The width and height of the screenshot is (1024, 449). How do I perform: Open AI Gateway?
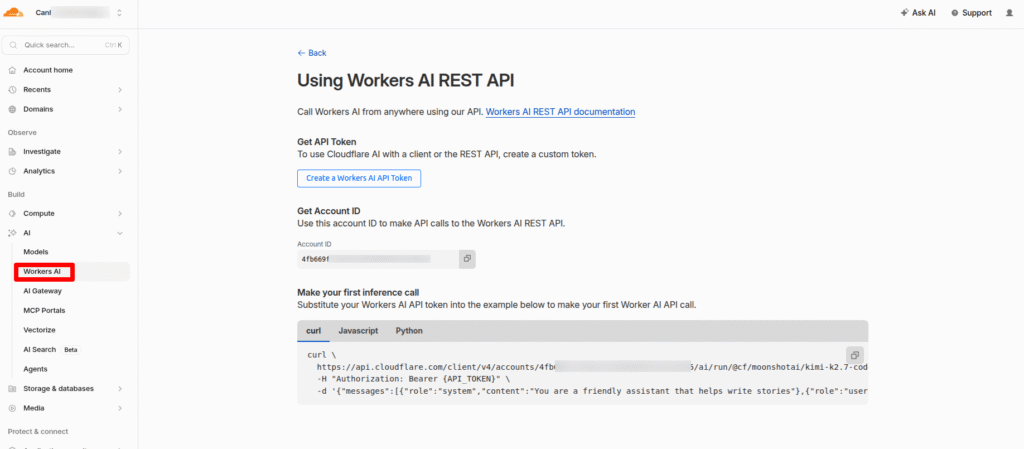coord(42,291)
